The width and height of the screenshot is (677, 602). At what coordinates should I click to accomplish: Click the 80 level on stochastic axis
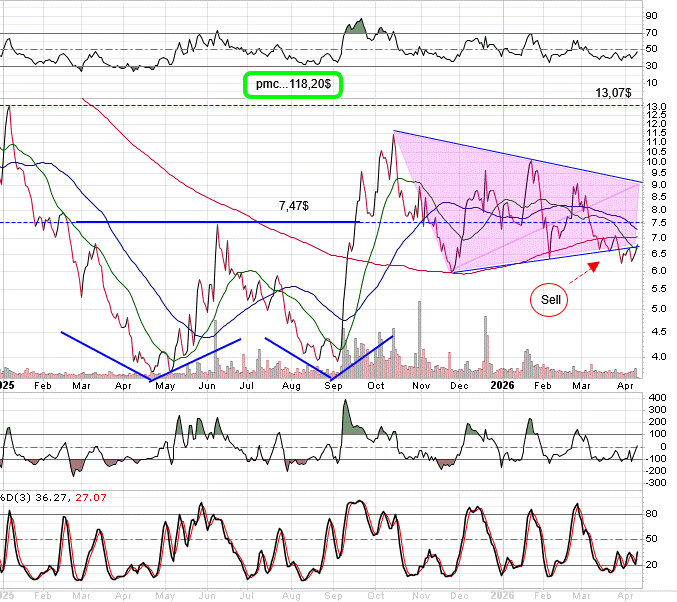point(652,515)
